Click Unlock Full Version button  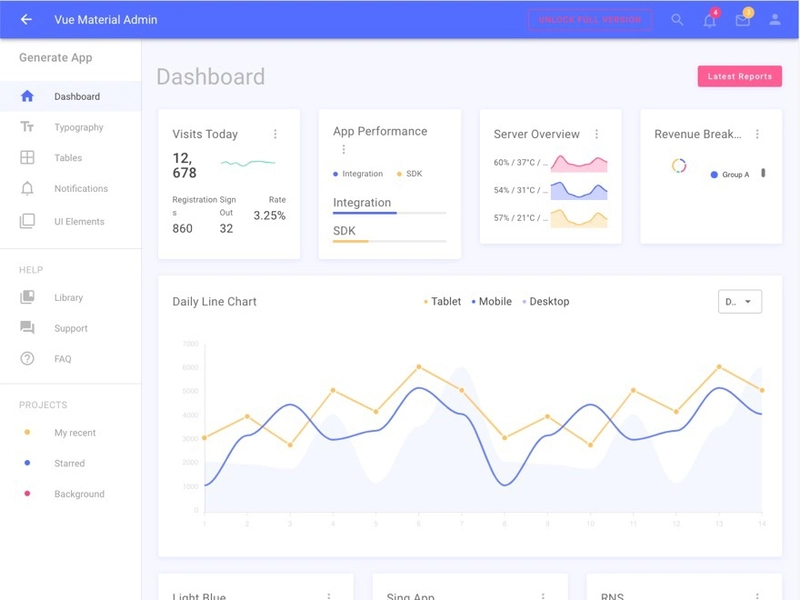[x=590, y=20]
